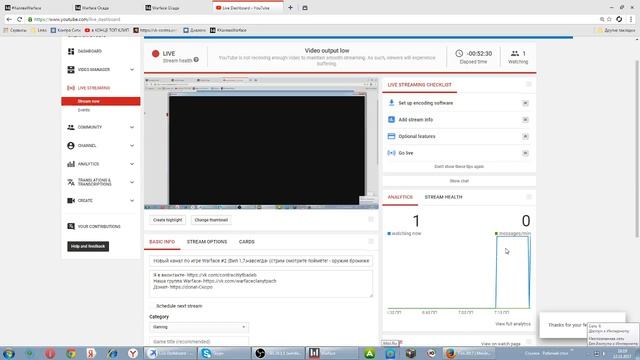Select the Stream Health tab
640x360 pixels.
(x=443, y=197)
